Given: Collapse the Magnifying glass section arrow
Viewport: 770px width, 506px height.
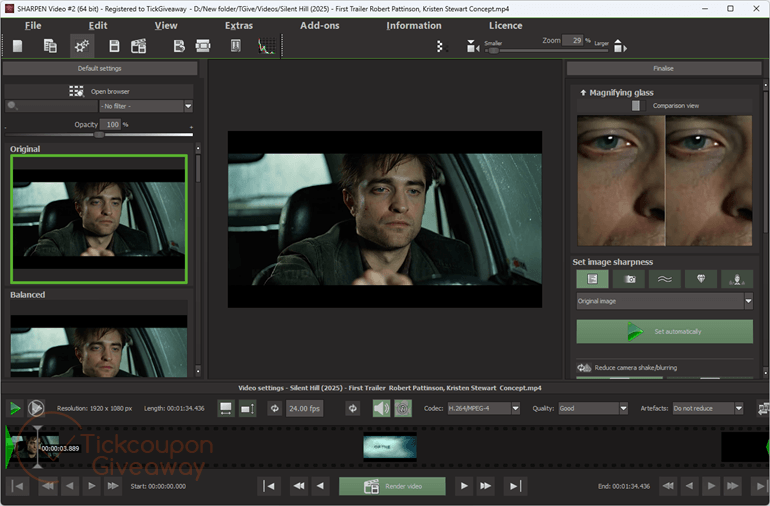Looking at the screenshot, I should pos(583,93).
